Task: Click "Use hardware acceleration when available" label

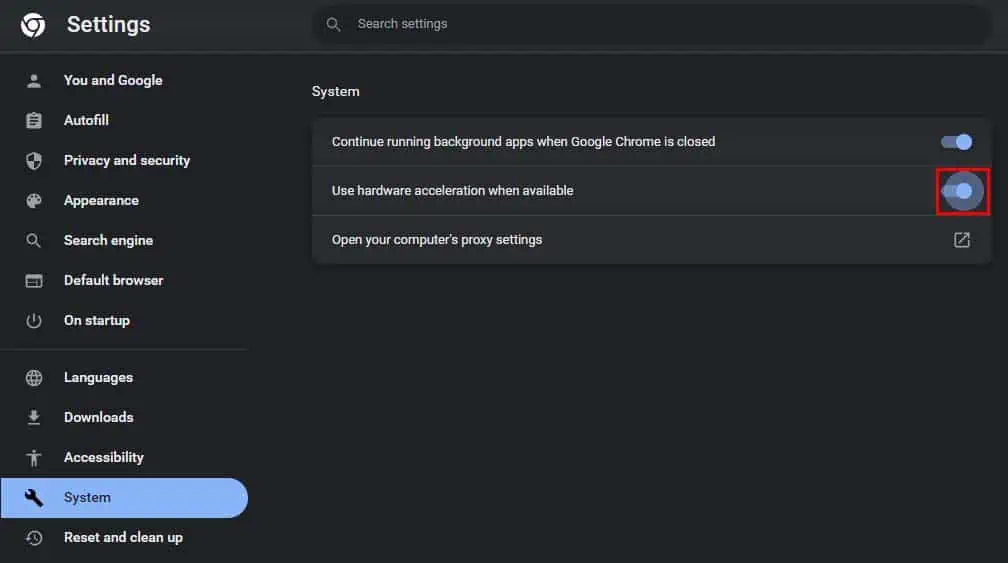Action: point(453,191)
